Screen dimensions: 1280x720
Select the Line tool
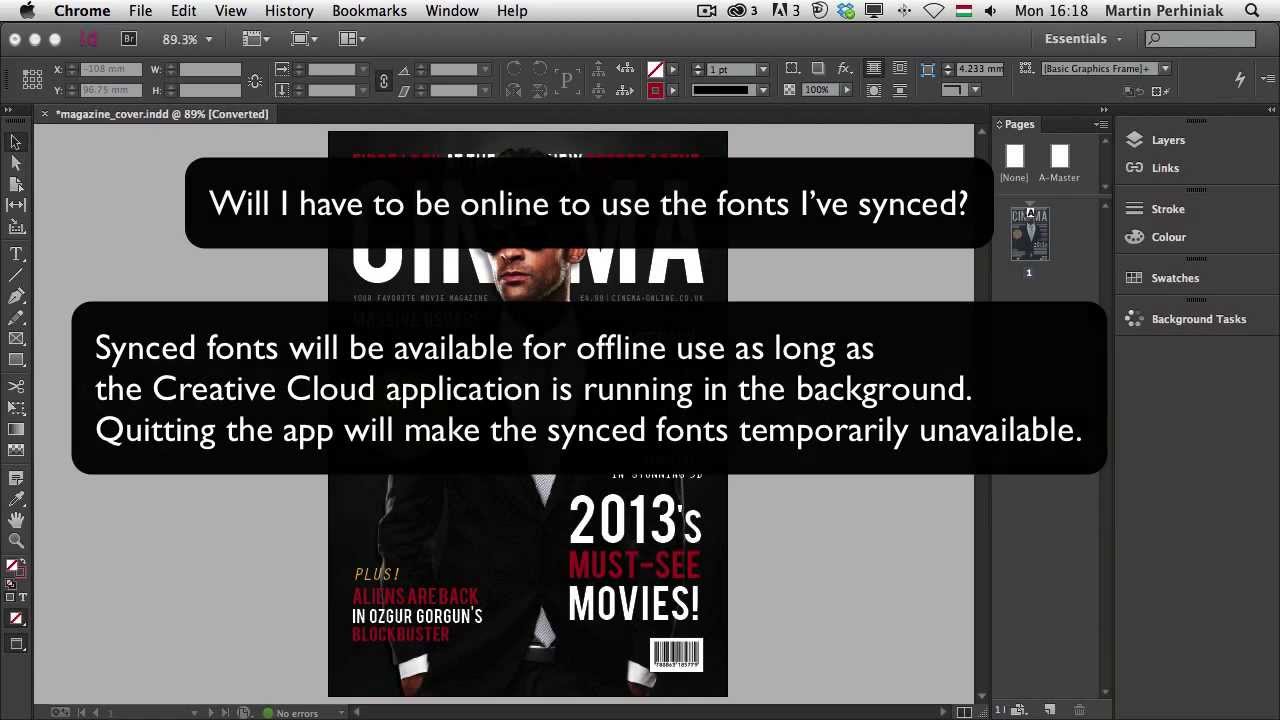pyautogui.click(x=16, y=275)
